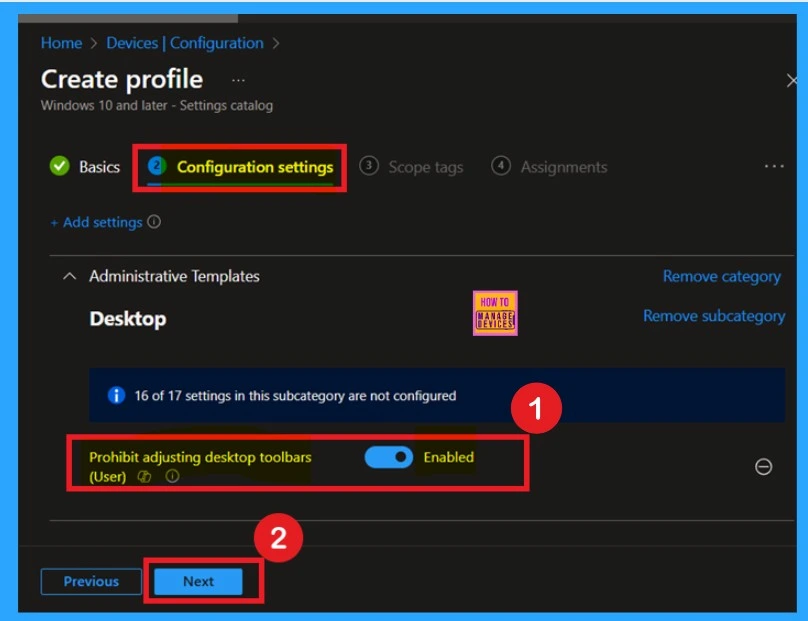Click the Enabled status label
This screenshot has height=621, width=808.
(448, 457)
